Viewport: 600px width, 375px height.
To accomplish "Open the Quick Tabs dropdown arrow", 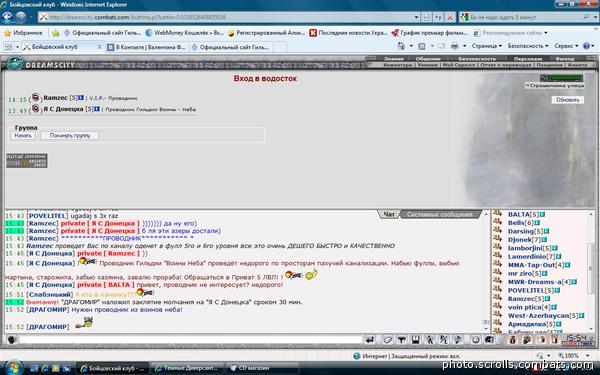I will pos(17,47).
